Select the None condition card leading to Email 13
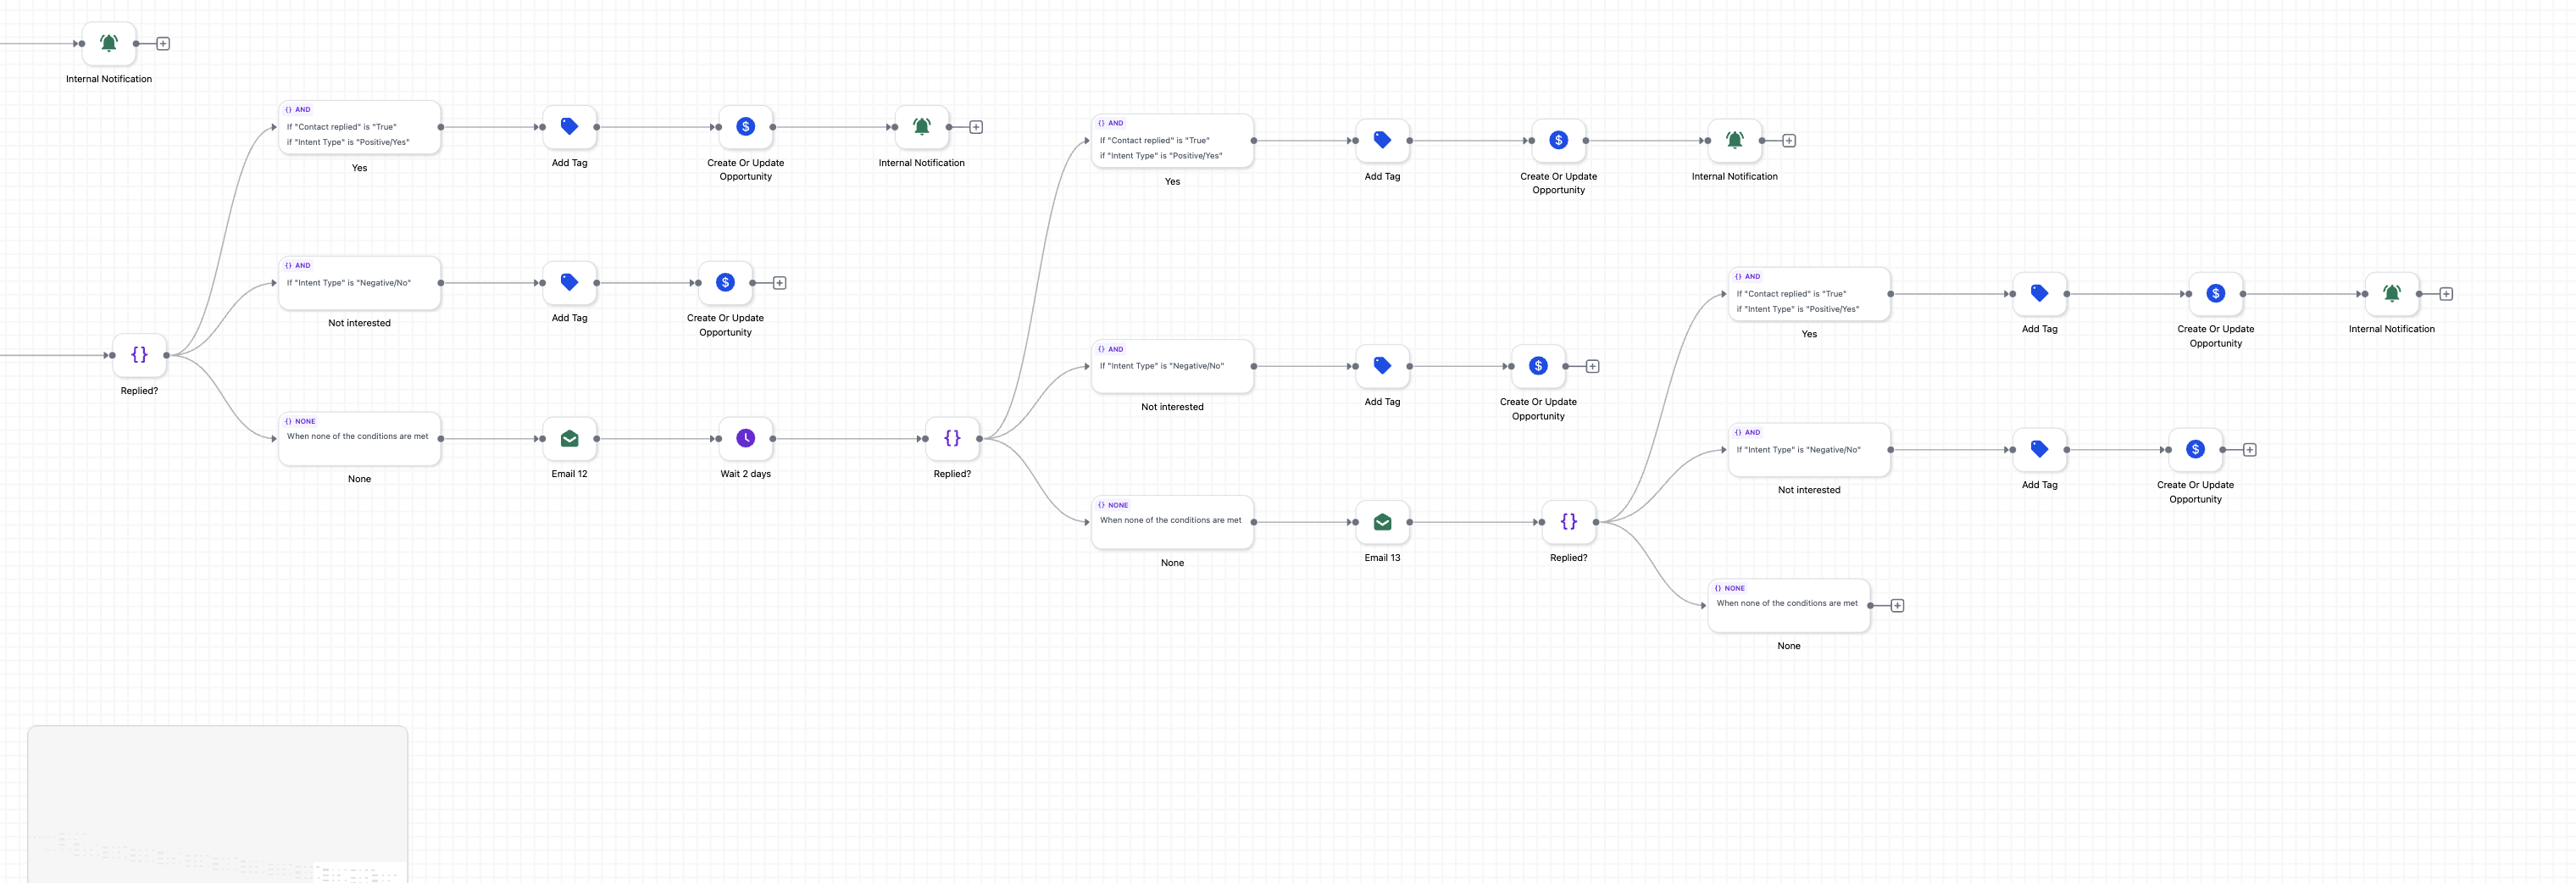 click(1172, 522)
